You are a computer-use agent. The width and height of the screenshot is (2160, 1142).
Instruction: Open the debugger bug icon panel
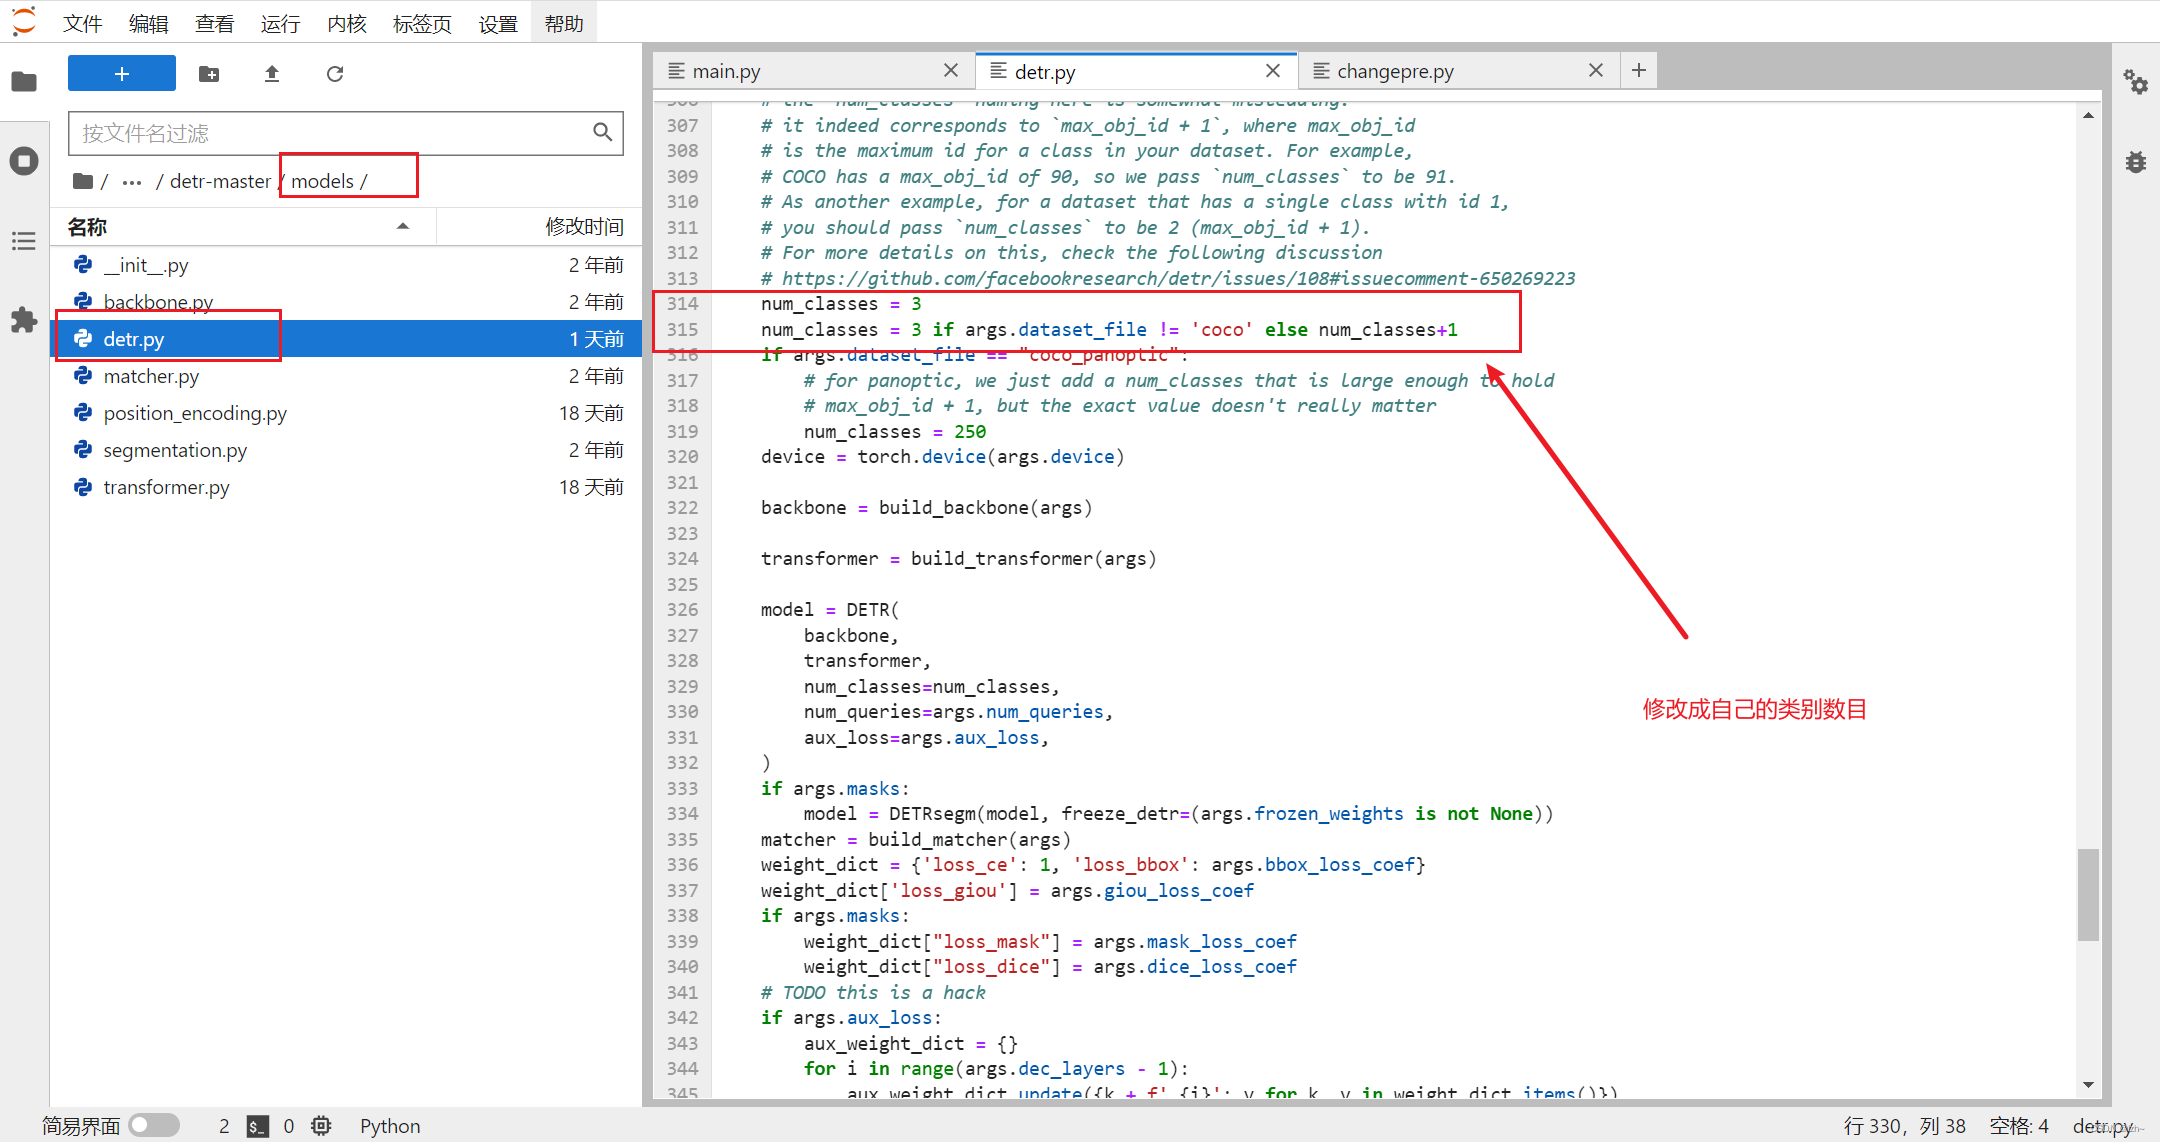2136,162
